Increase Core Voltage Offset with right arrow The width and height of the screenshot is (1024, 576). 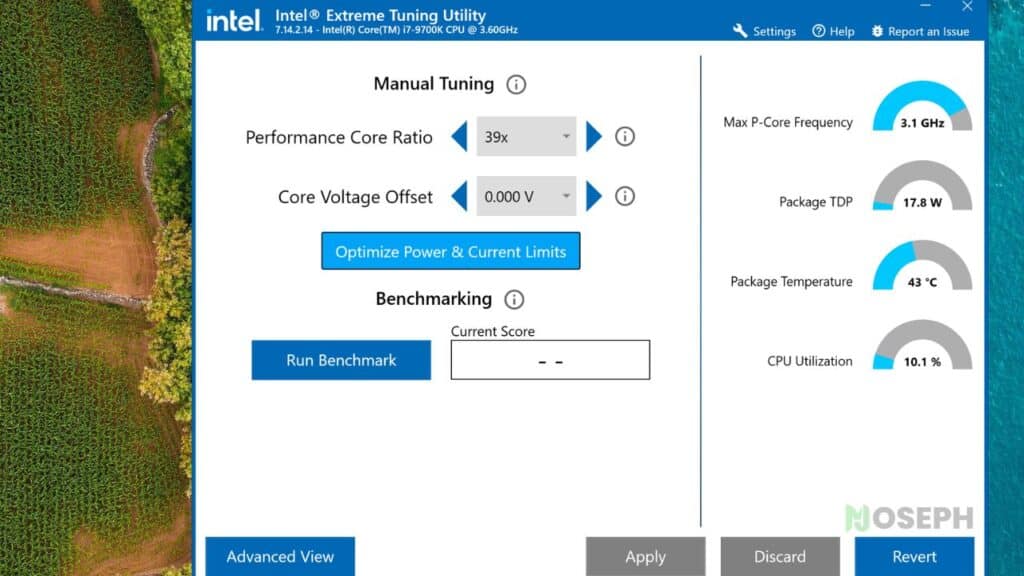pyautogui.click(x=594, y=196)
